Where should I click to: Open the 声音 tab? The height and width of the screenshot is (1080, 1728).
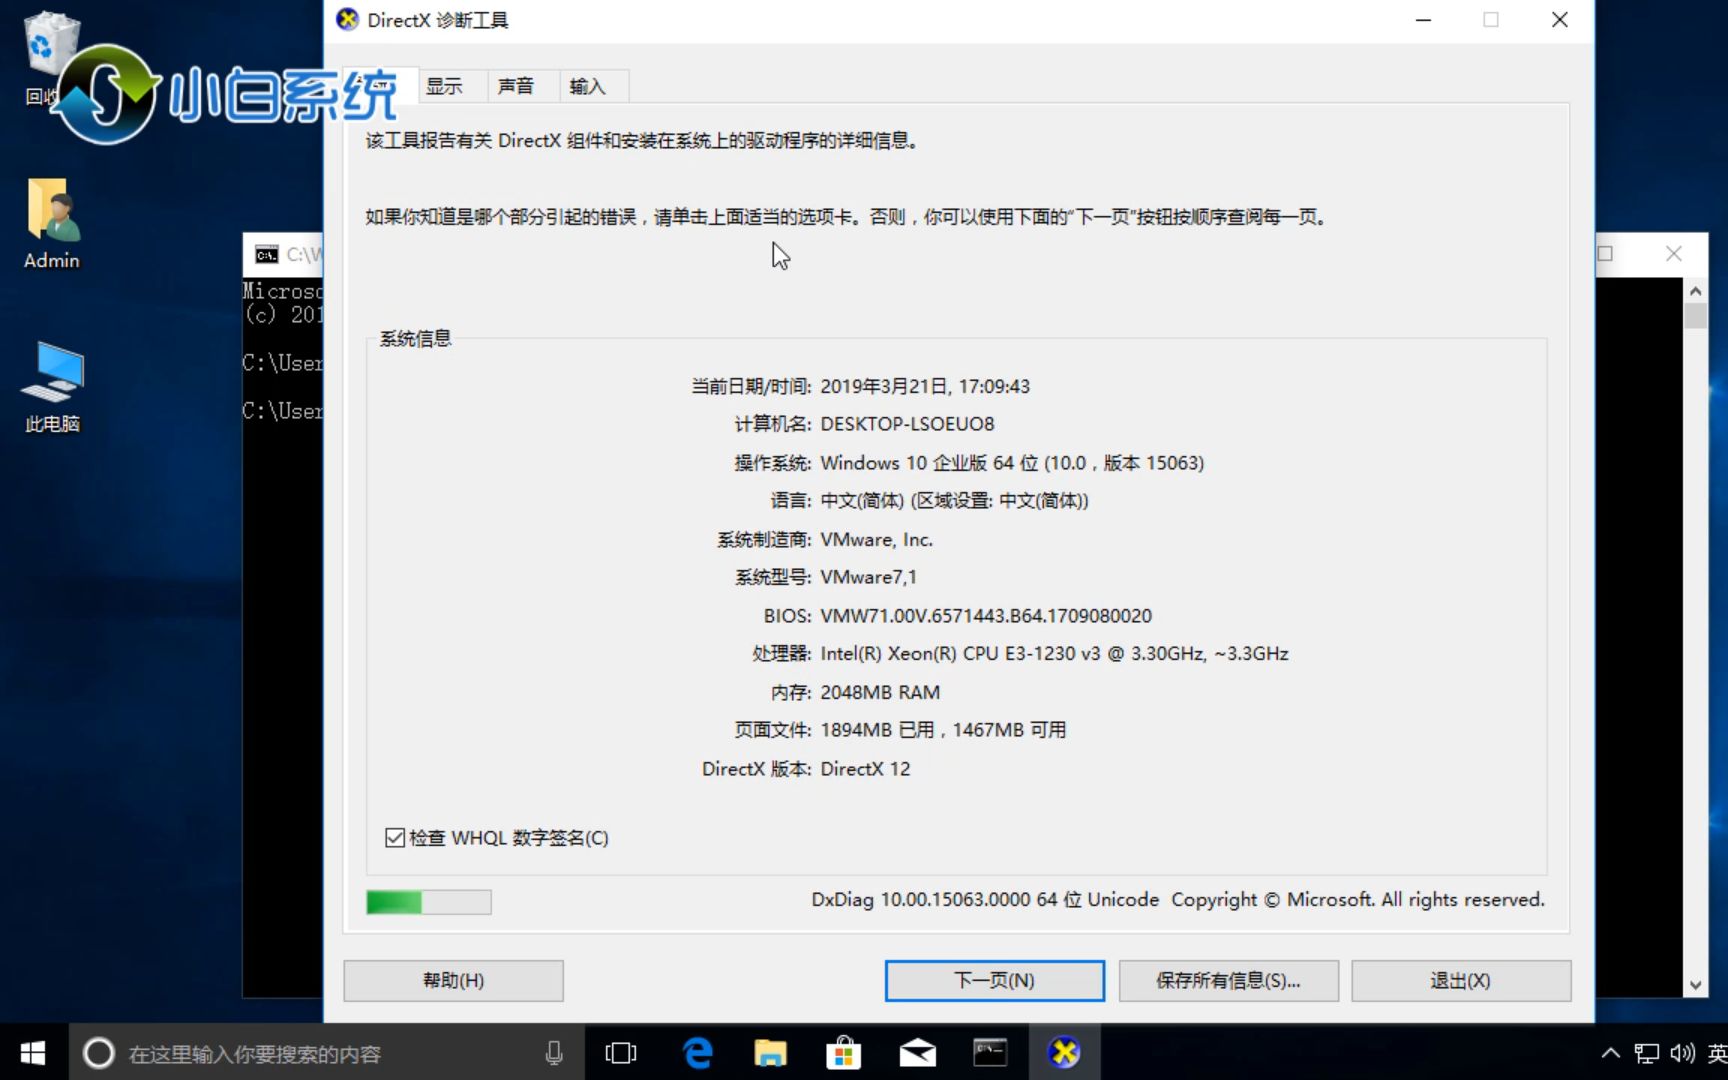516,86
